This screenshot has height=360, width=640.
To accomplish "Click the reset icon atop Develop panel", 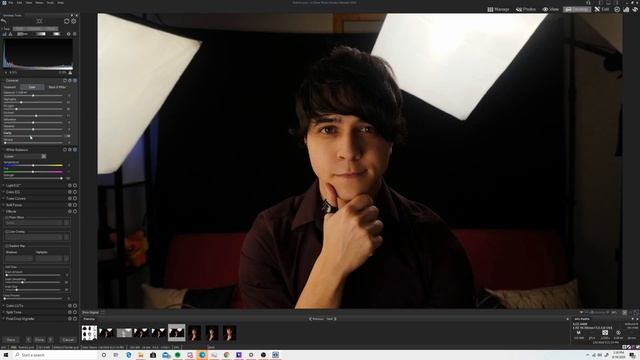I will pos(67,21).
